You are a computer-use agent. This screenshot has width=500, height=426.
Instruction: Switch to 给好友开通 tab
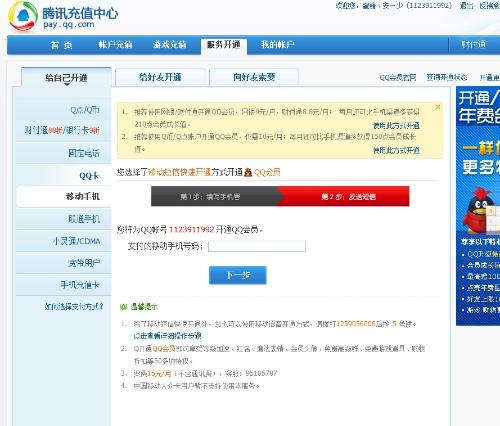tap(160, 77)
